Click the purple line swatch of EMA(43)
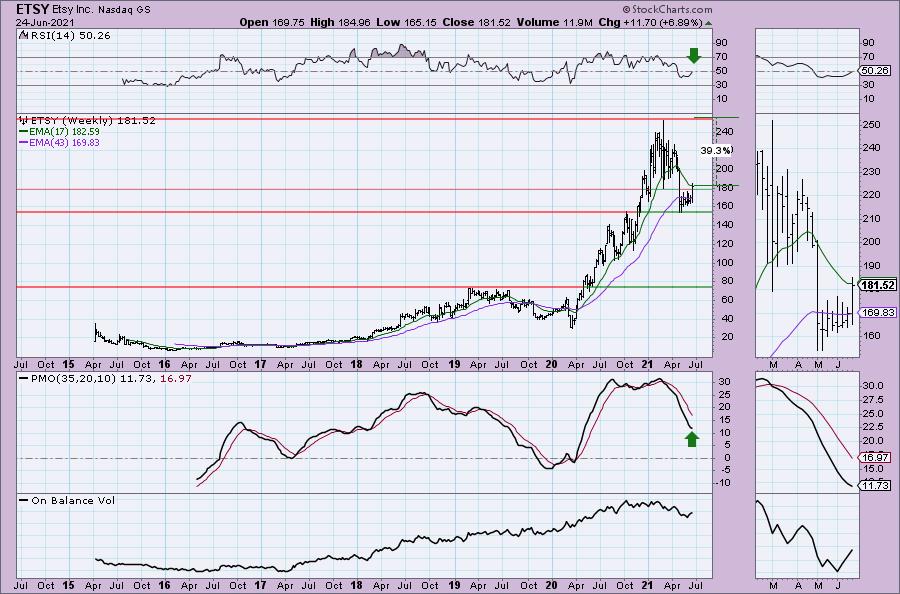The width and height of the screenshot is (900, 594). coord(24,142)
